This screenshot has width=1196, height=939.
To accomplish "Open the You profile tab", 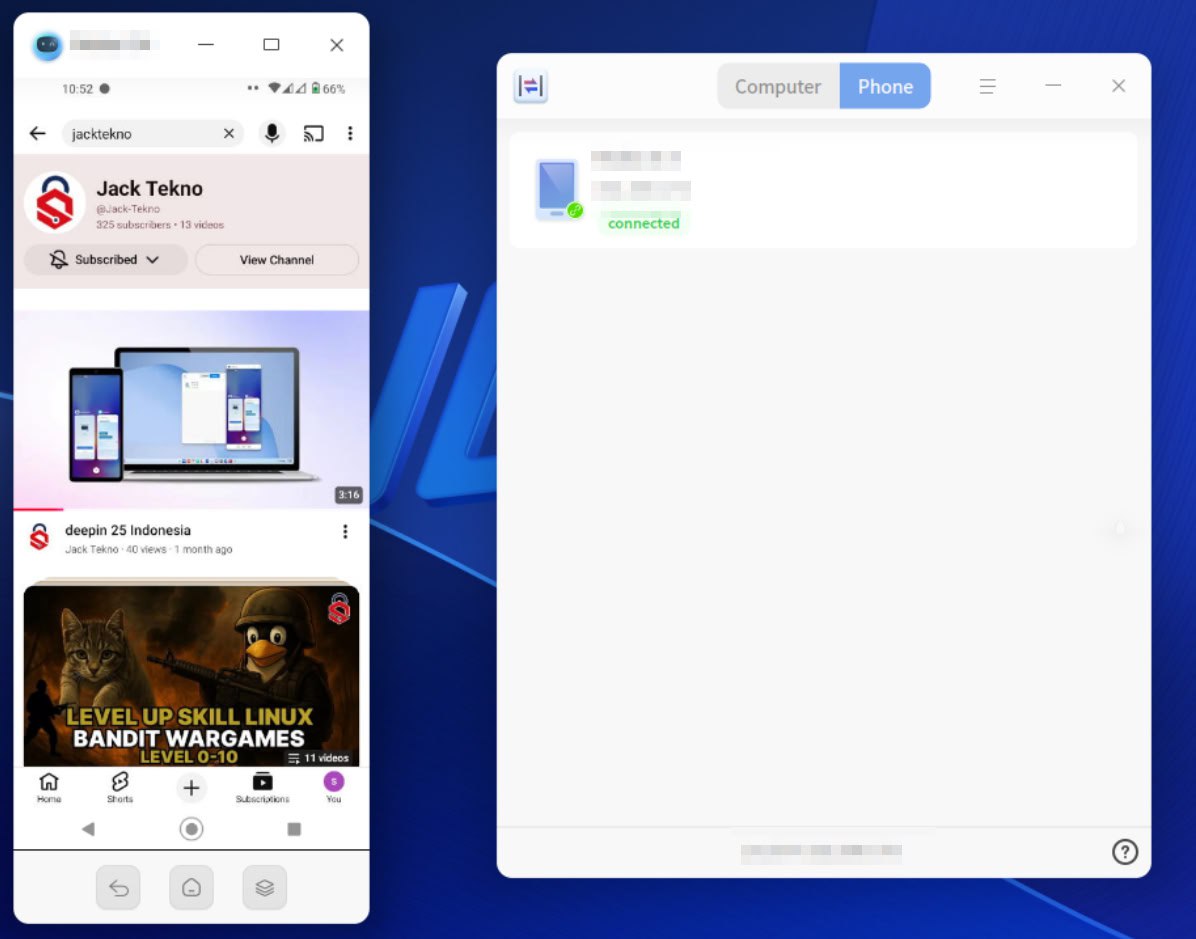I will pyautogui.click(x=333, y=787).
